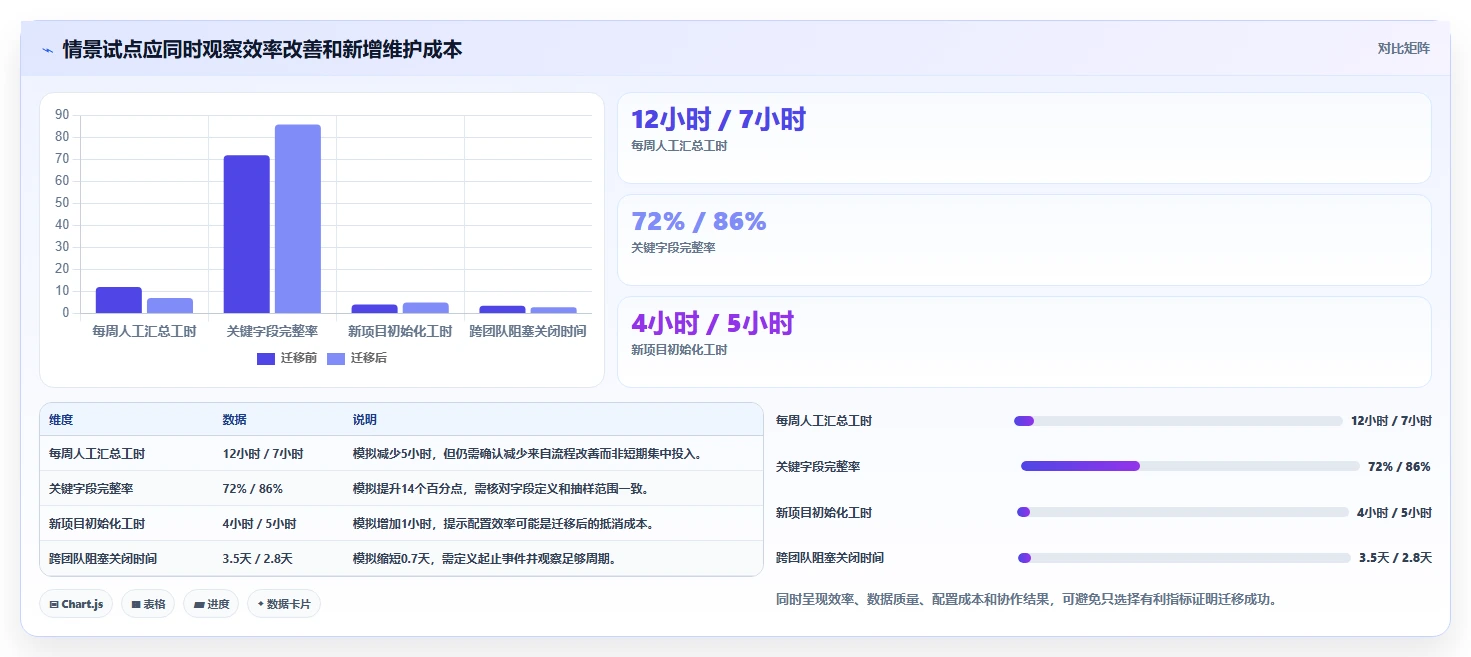Click the 迁移后 bar for 关键字段完整率
This screenshot has height=657, width=1471.
[x=298, y=219]
